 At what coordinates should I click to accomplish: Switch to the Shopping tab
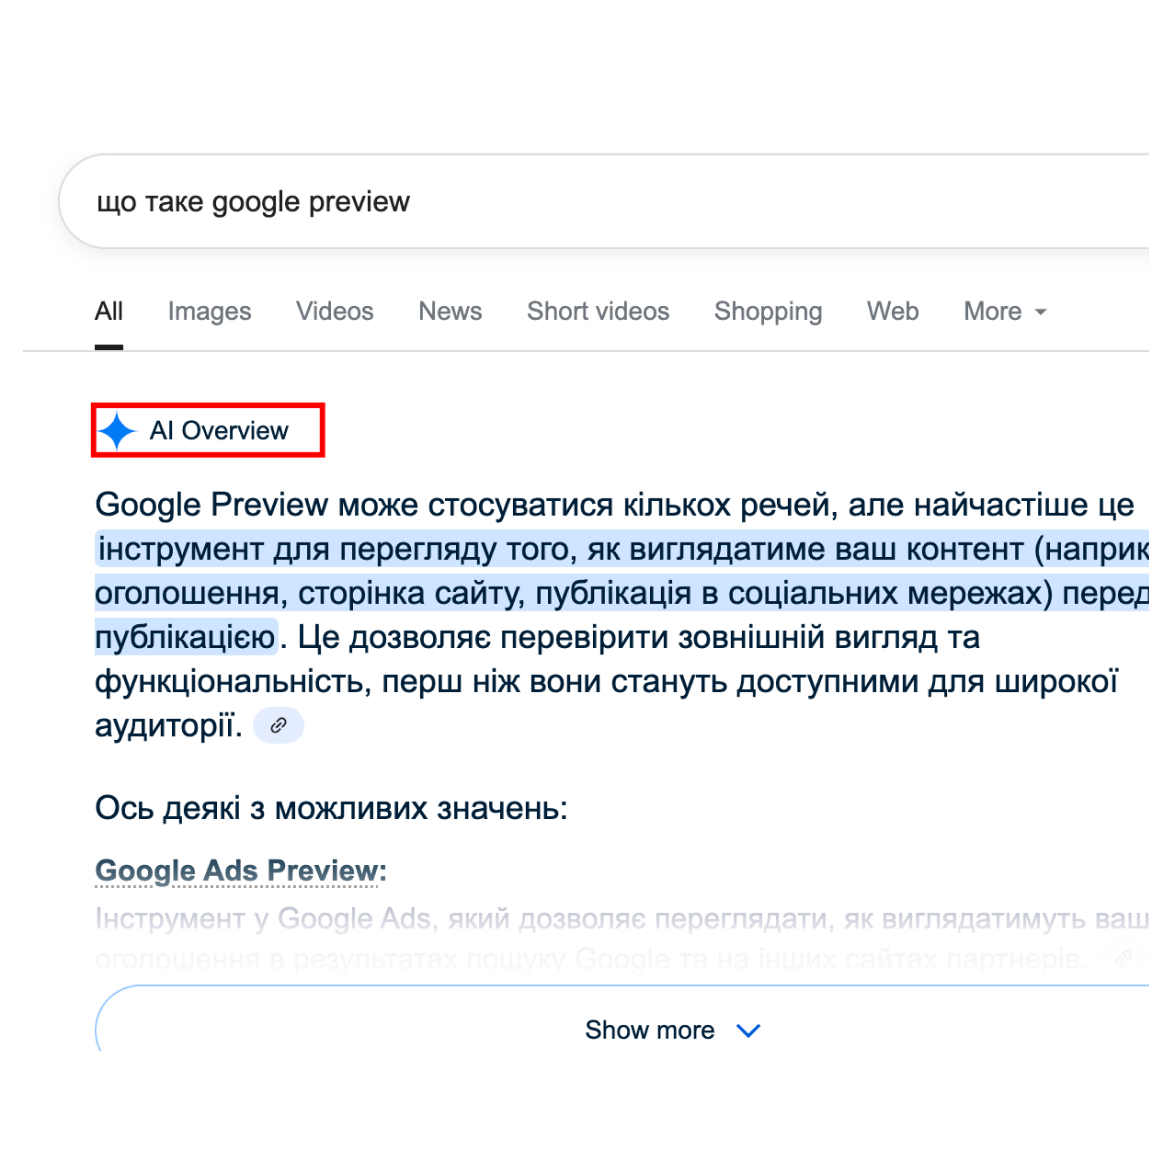point(768,311)
